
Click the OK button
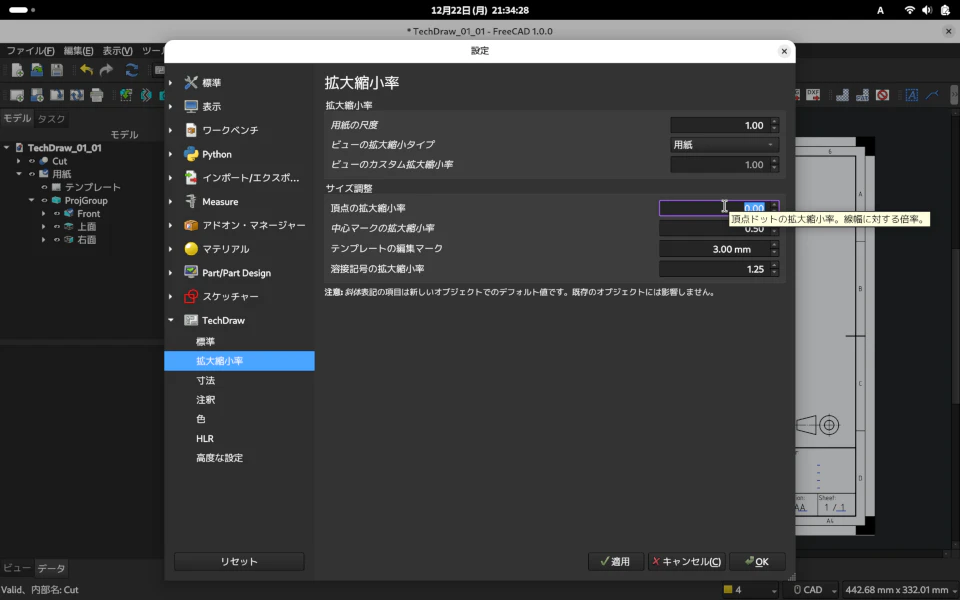pyautogui.click(x=757, y=561)
